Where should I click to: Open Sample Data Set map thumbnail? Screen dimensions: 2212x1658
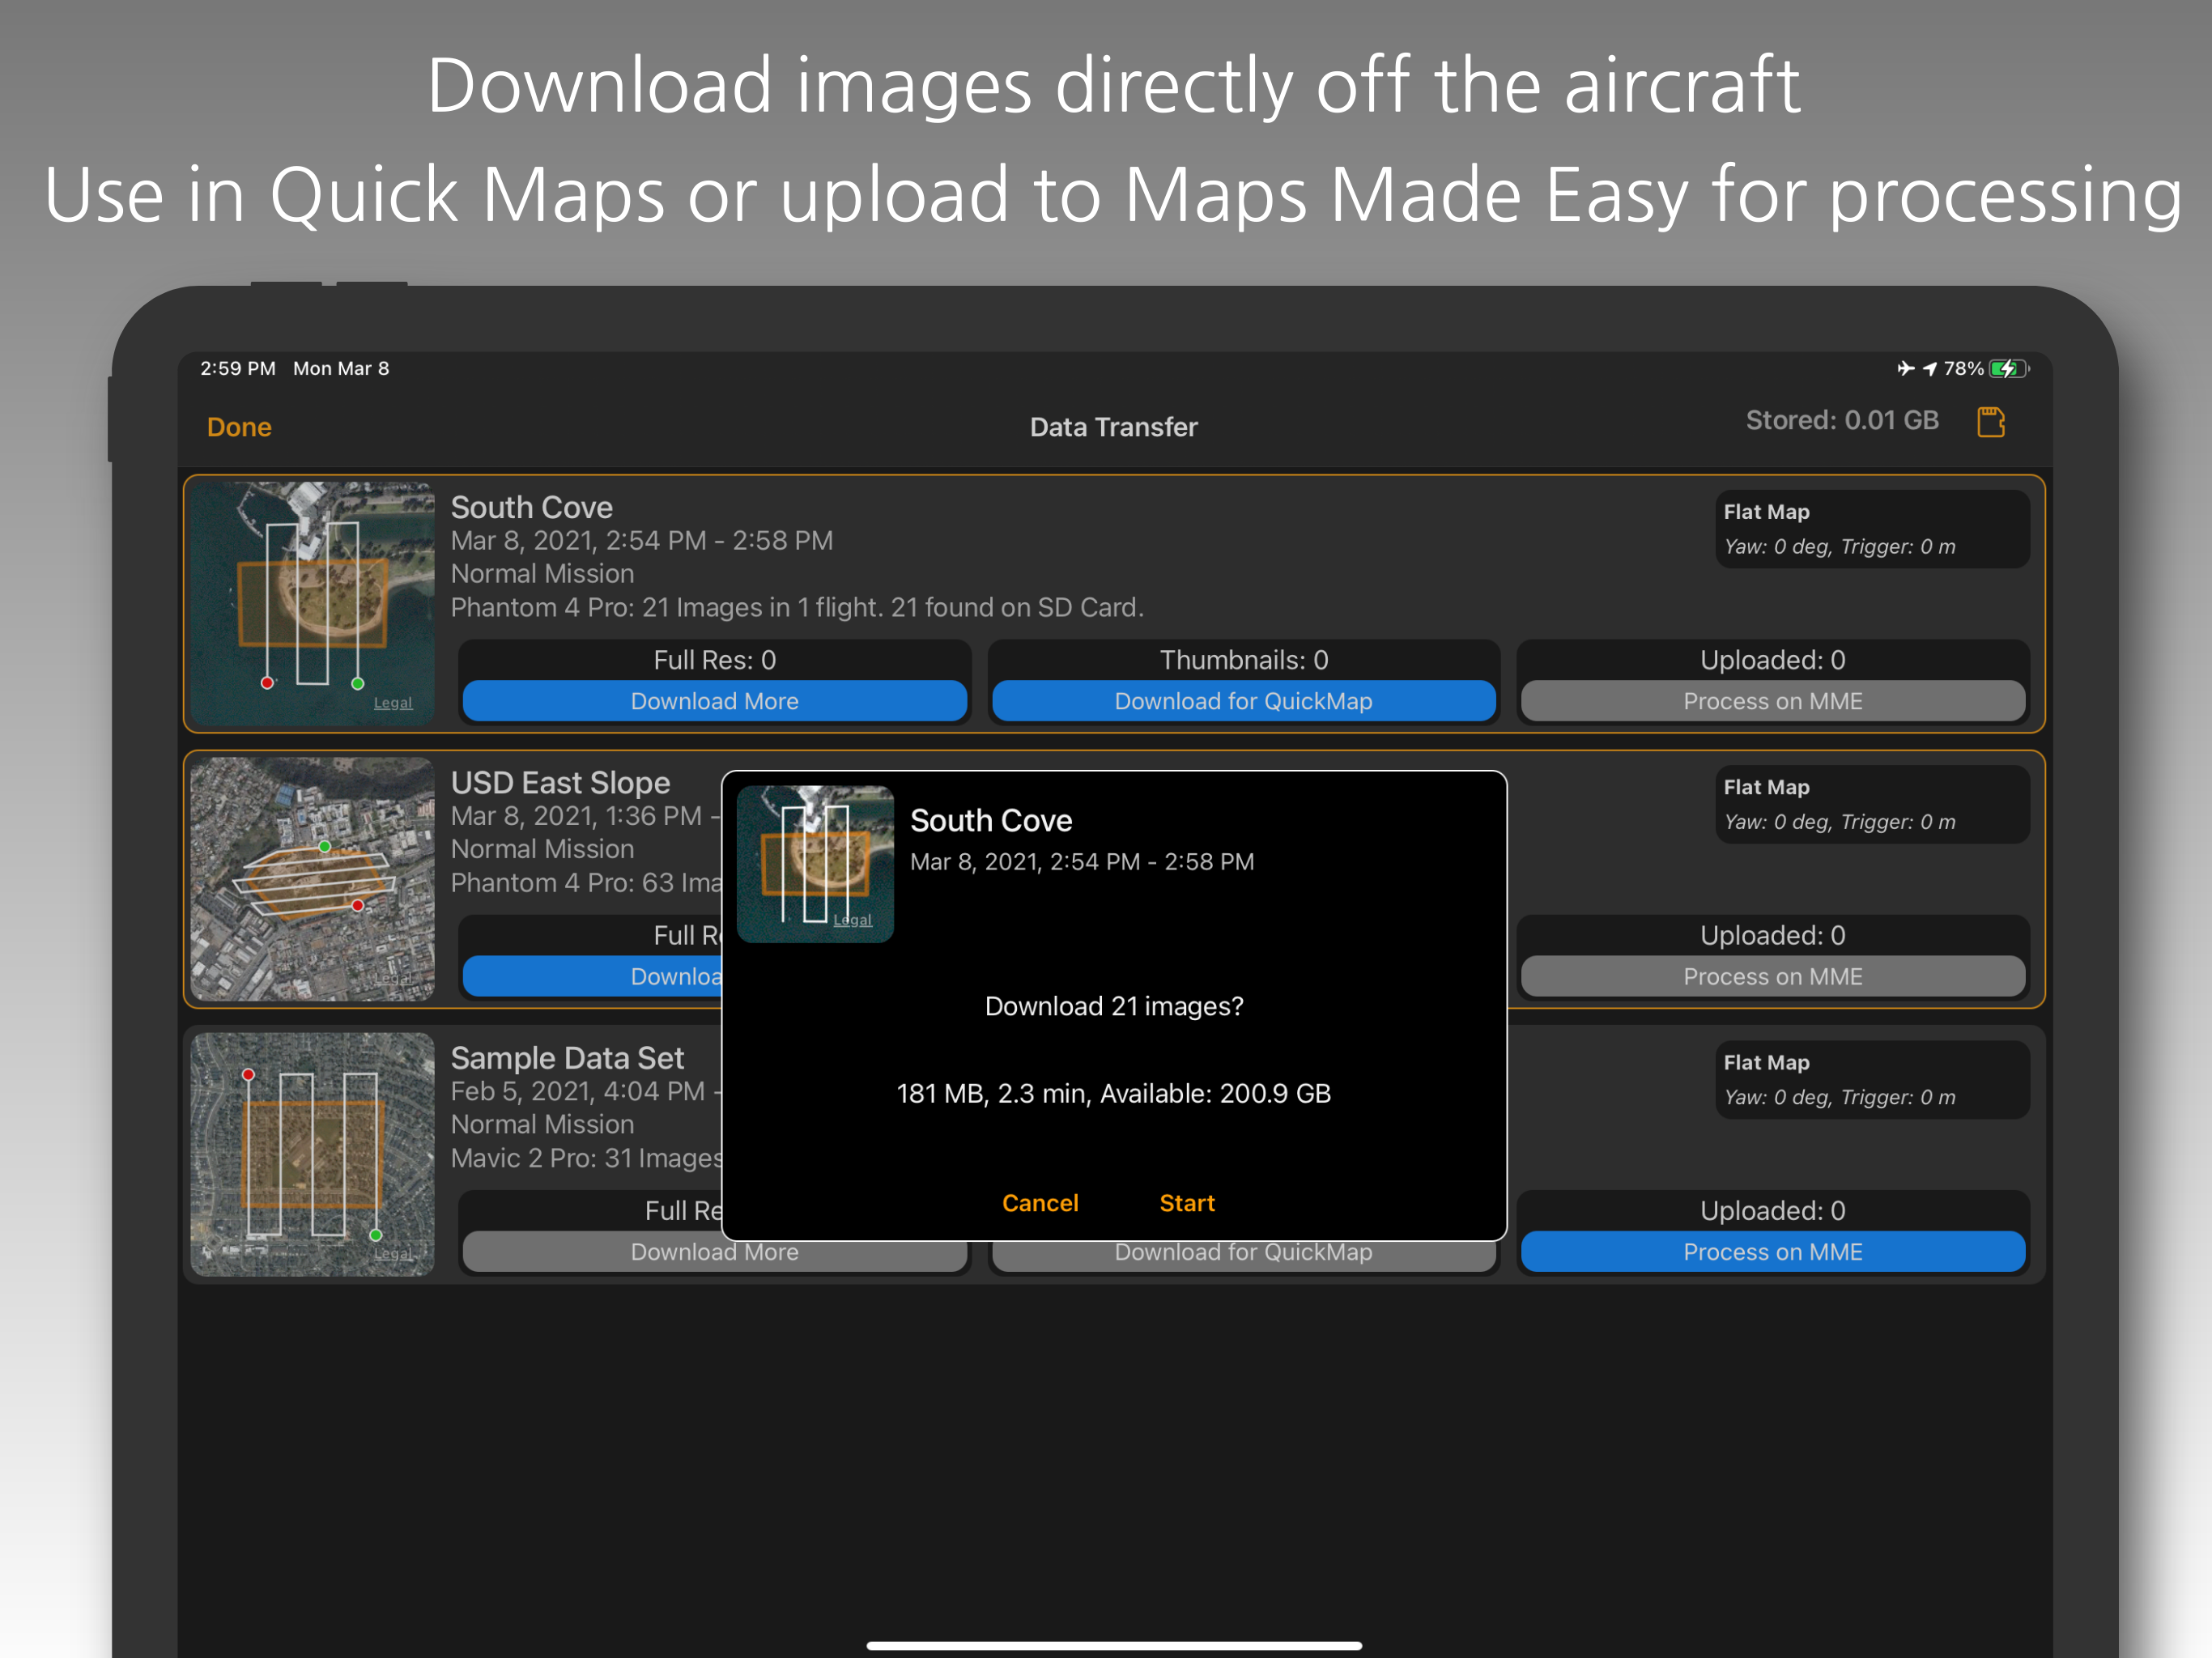(312, 1154)
